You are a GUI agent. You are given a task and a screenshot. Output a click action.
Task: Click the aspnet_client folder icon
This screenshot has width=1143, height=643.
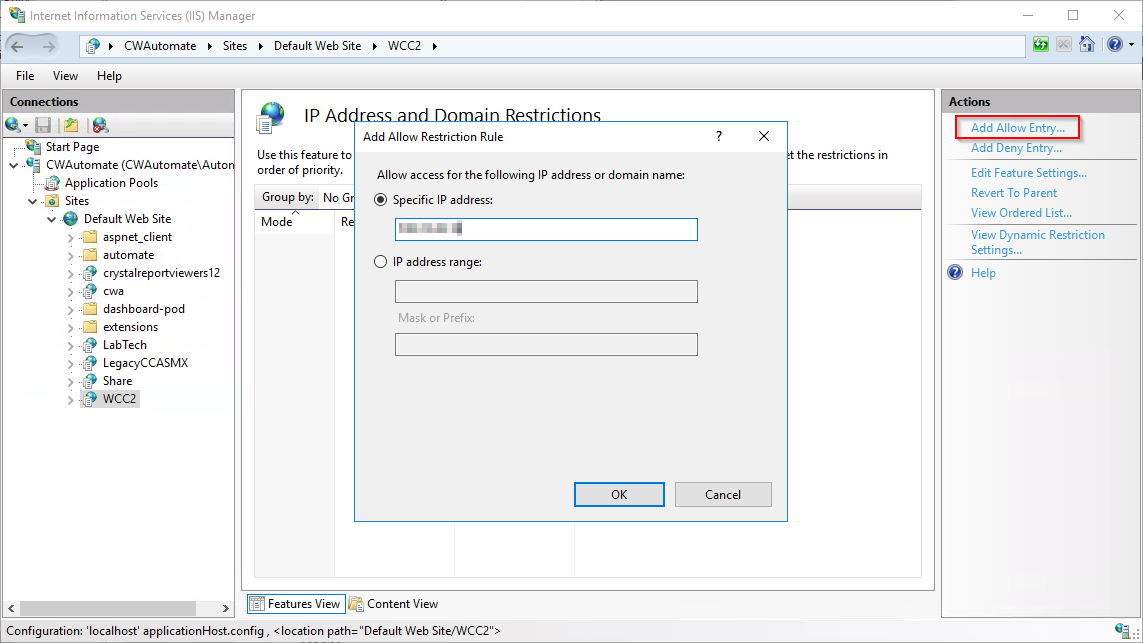pos(90,237)
